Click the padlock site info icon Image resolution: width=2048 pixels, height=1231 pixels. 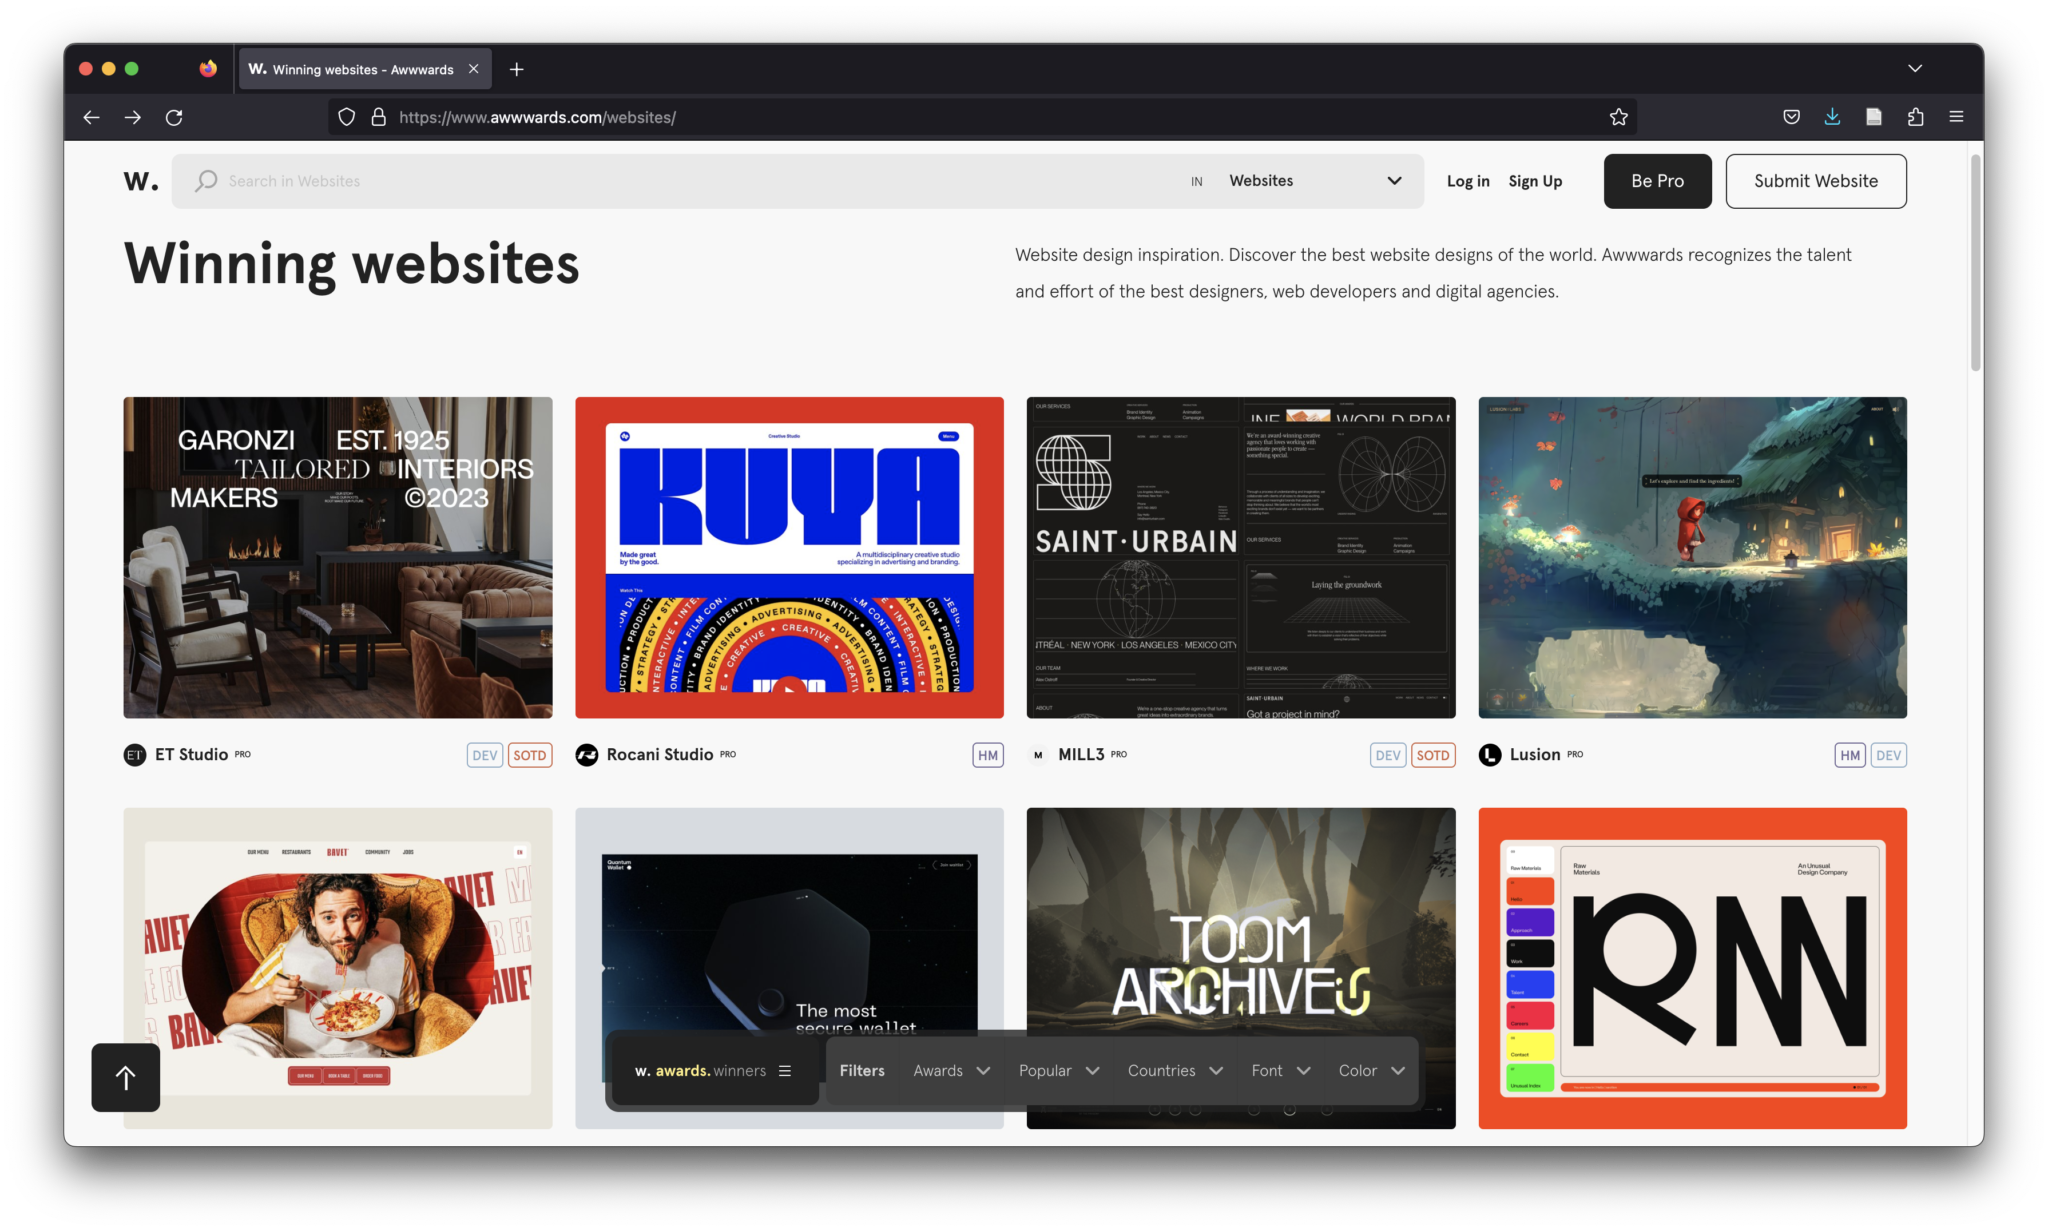[x=379, y=117]
